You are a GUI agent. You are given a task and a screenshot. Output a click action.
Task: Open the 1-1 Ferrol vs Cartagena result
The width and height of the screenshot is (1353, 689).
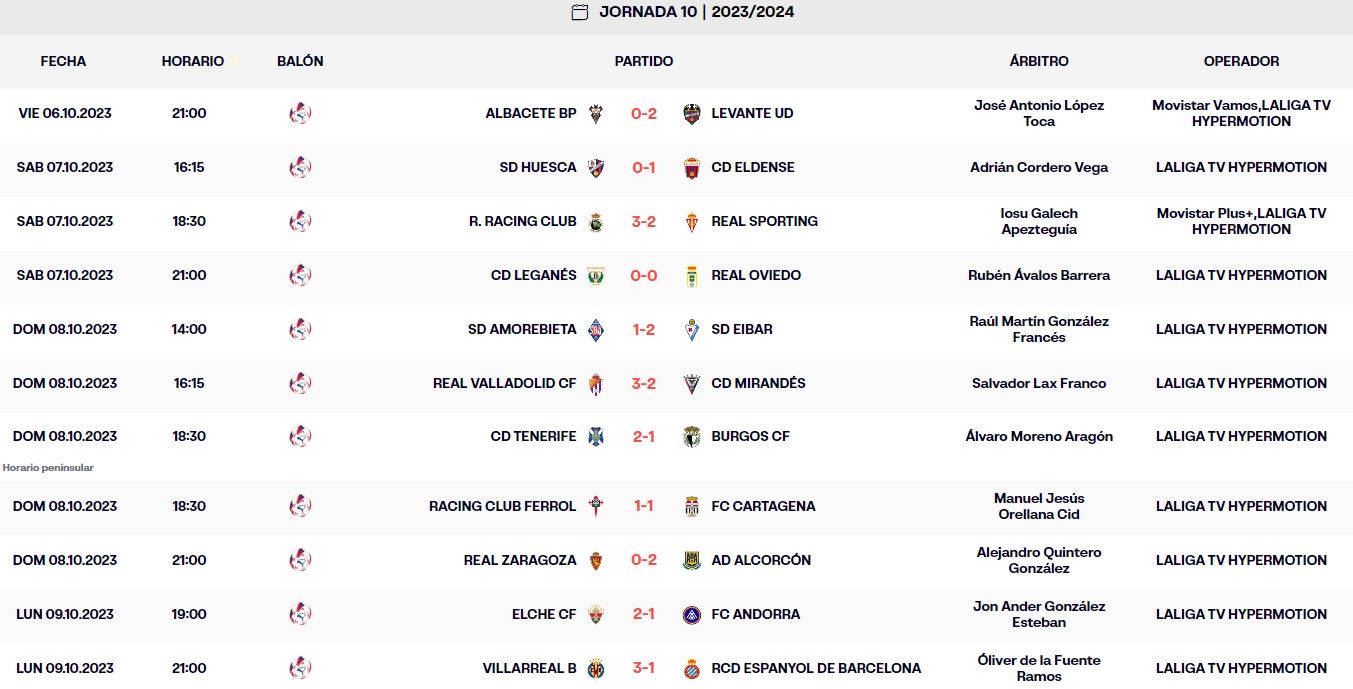644,506
